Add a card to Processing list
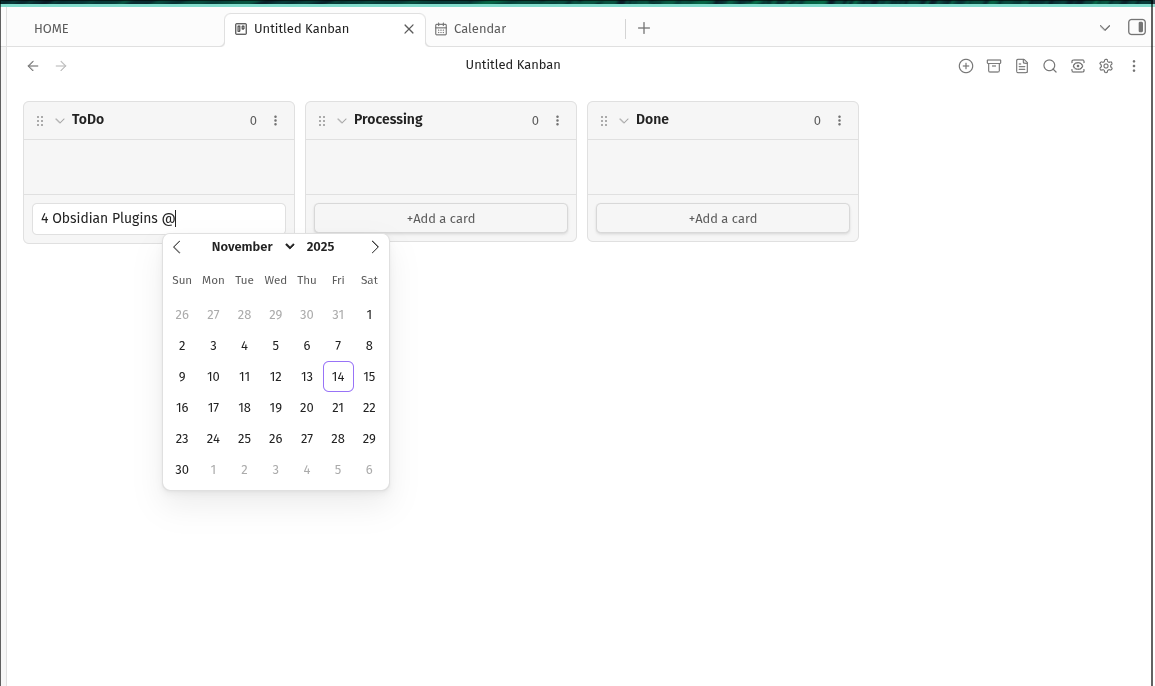 coord(440,218)
